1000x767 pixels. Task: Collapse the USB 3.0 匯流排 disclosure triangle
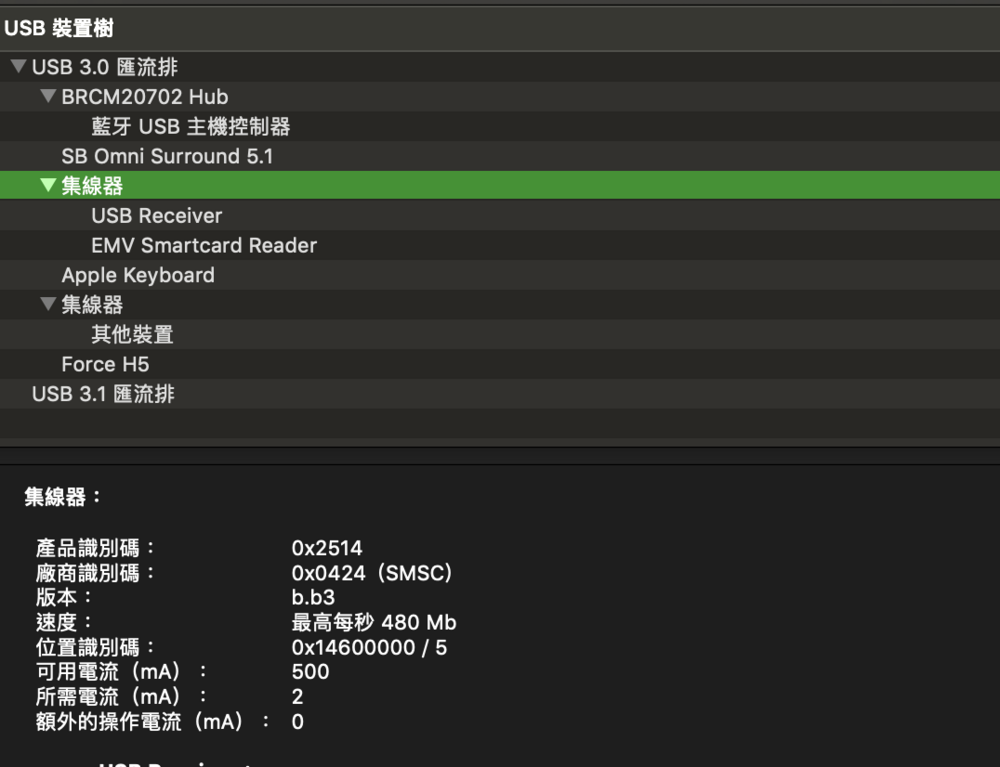click(17, 67)
